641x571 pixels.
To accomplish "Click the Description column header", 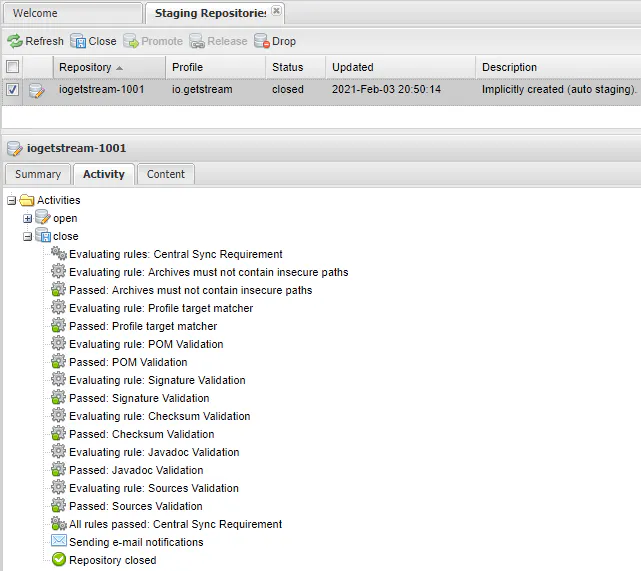I will pos(558,67).
